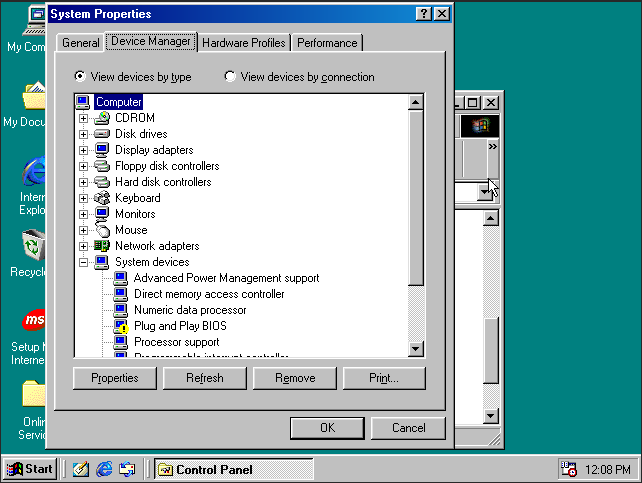Click the Display adapters icon
642x483 pixels.
pos(102,150)
